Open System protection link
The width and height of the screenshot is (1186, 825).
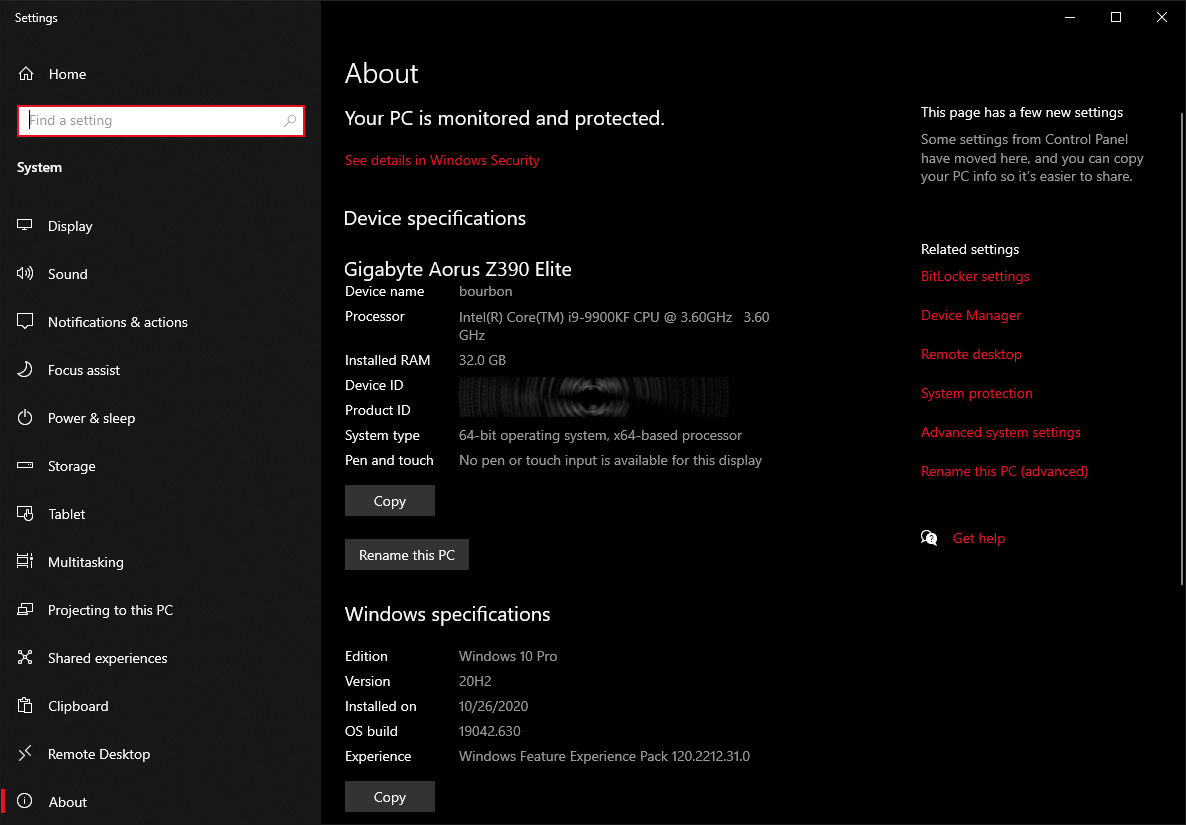pos(976,393)
